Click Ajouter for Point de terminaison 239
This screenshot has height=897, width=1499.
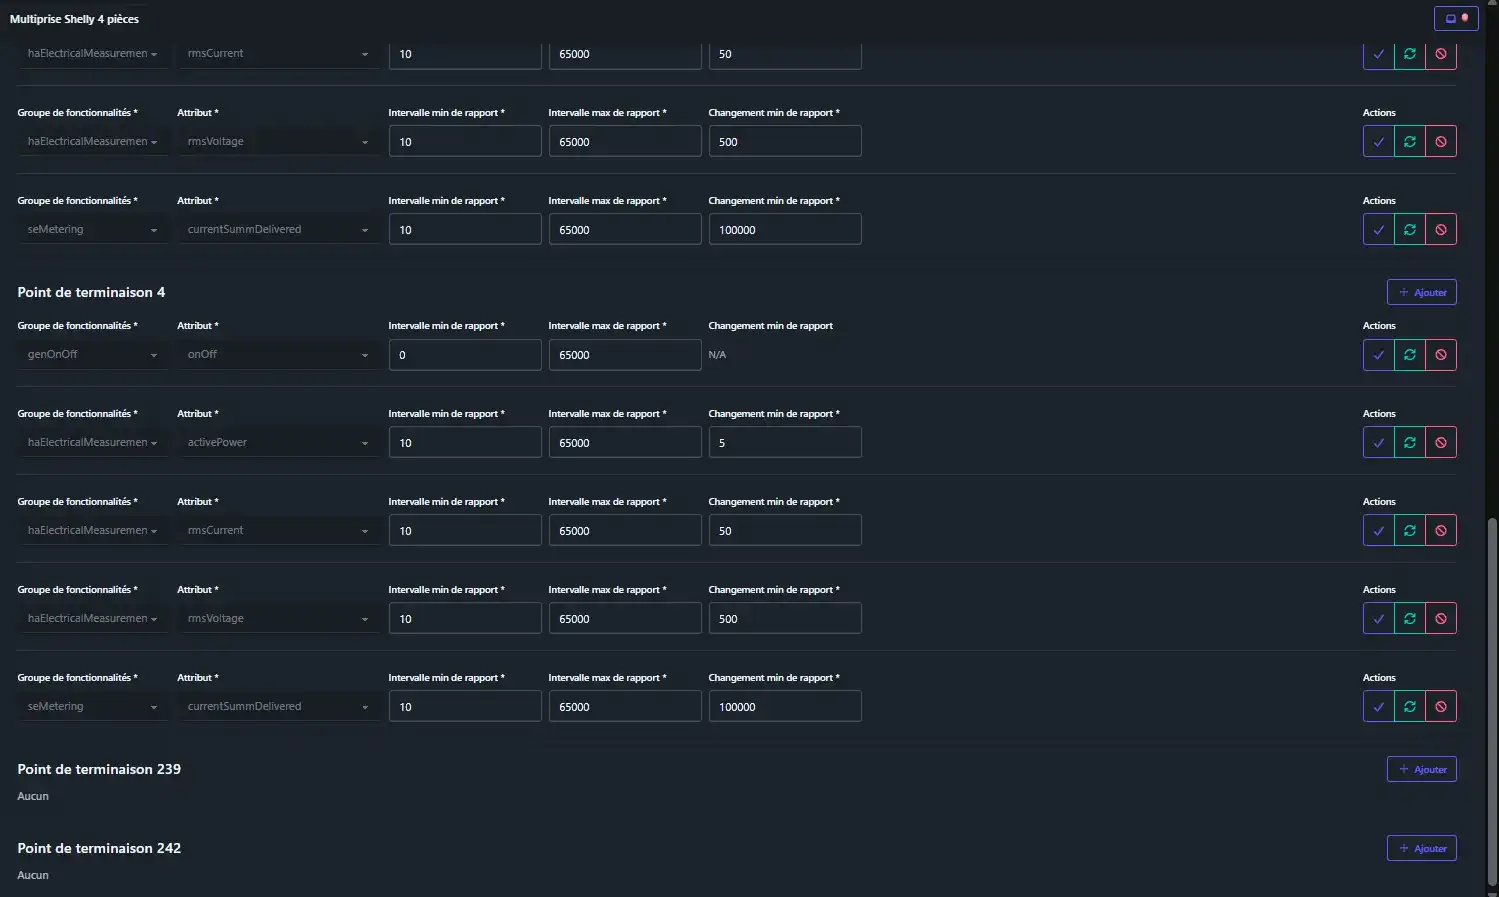1421,769
